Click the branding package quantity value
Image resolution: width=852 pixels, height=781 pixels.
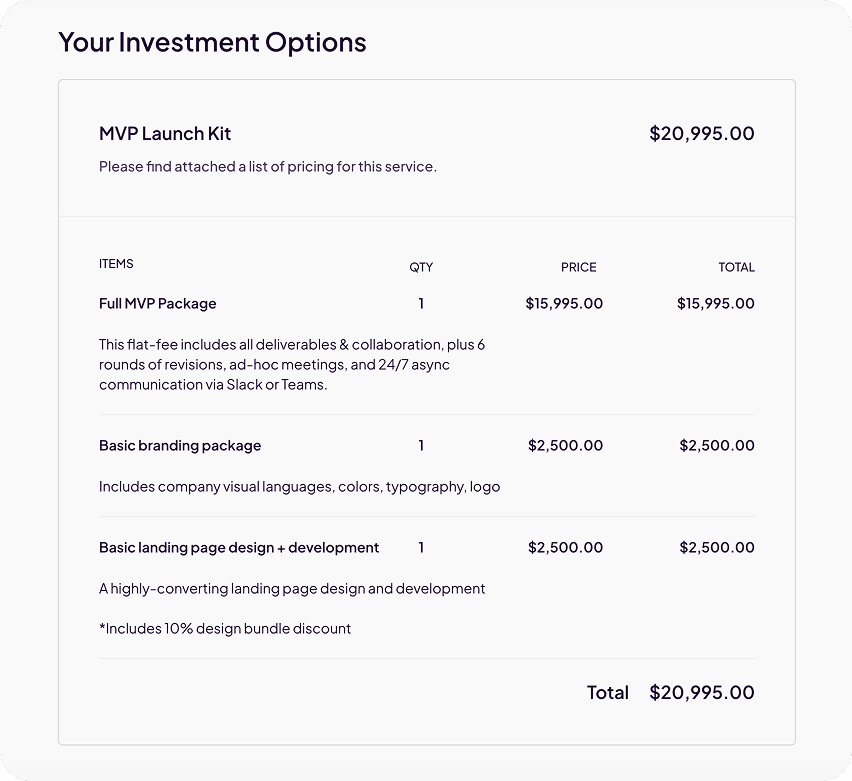pos(421,445)
